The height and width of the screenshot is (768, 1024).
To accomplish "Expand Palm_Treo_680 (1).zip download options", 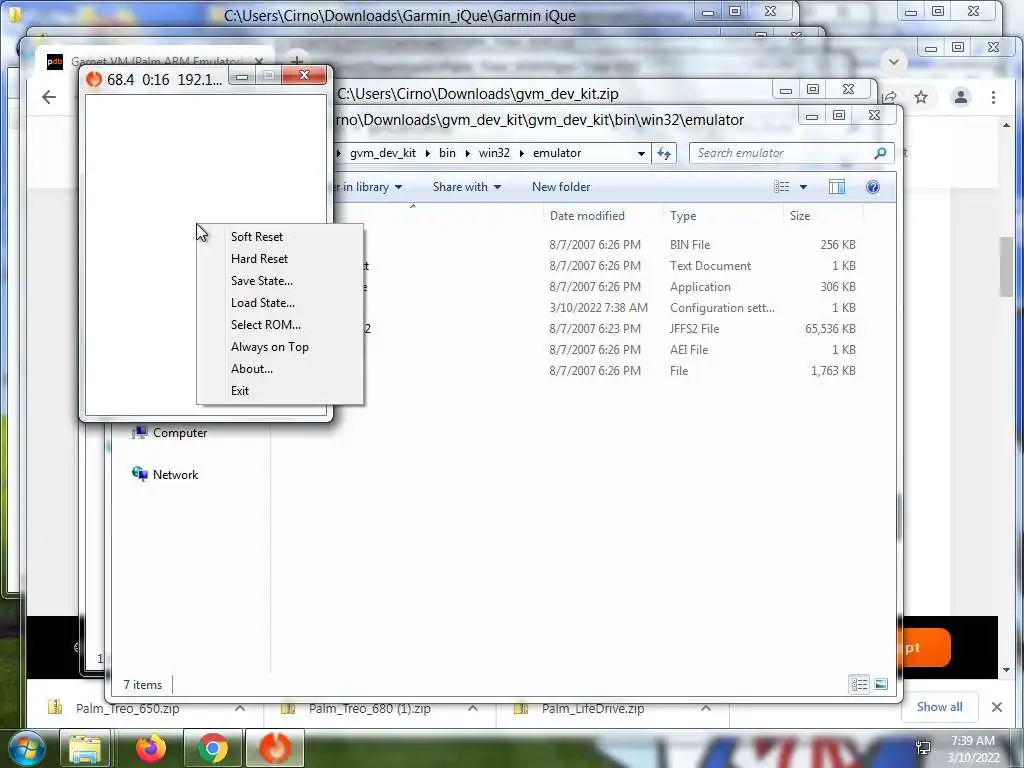I will click(473, 708).
